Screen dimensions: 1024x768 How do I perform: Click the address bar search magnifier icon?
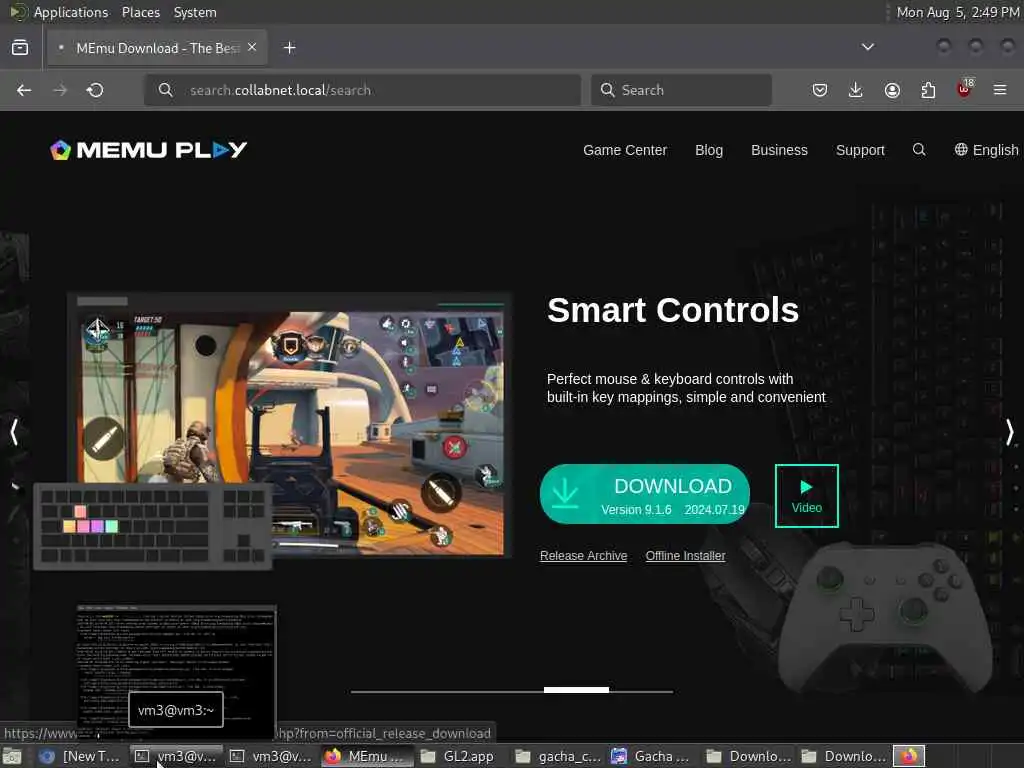pyautogui.click(x=166, y=90)
